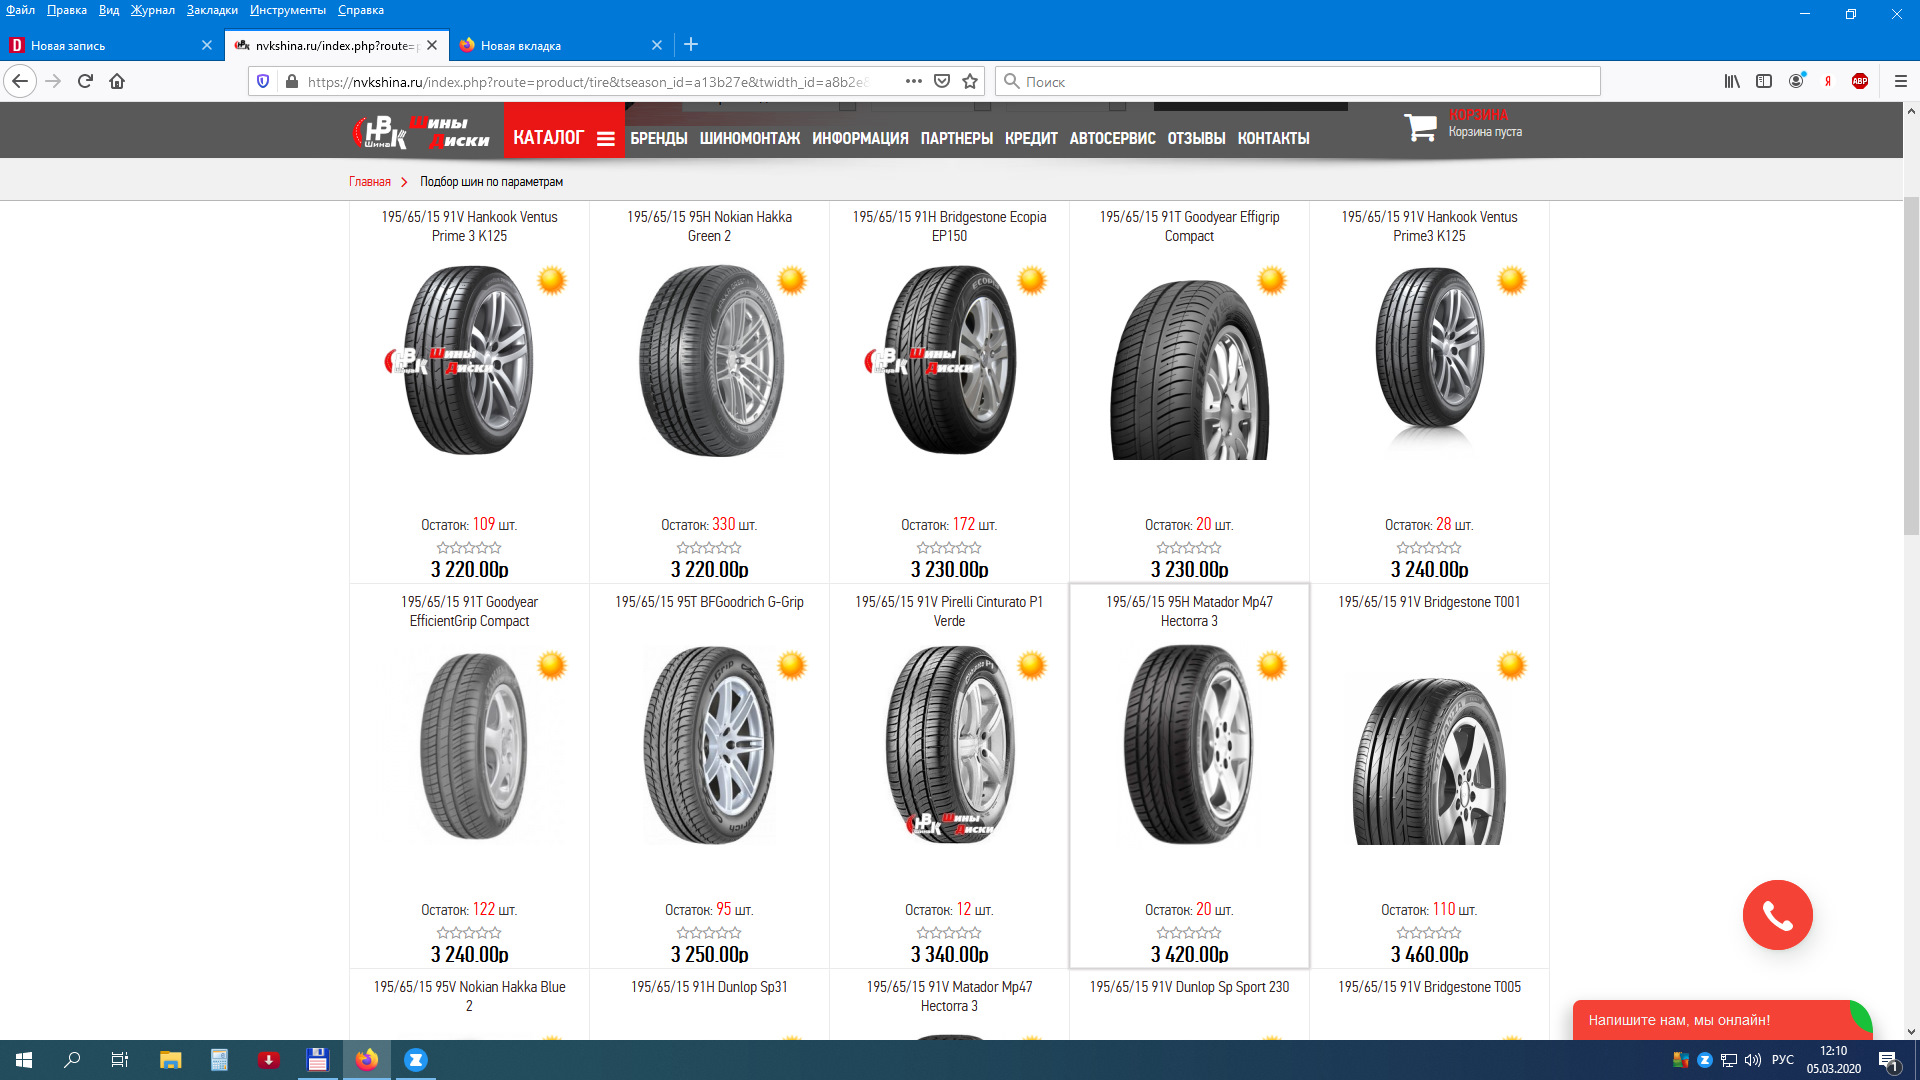Click the page vertical scrollbar thumb

1911,366
